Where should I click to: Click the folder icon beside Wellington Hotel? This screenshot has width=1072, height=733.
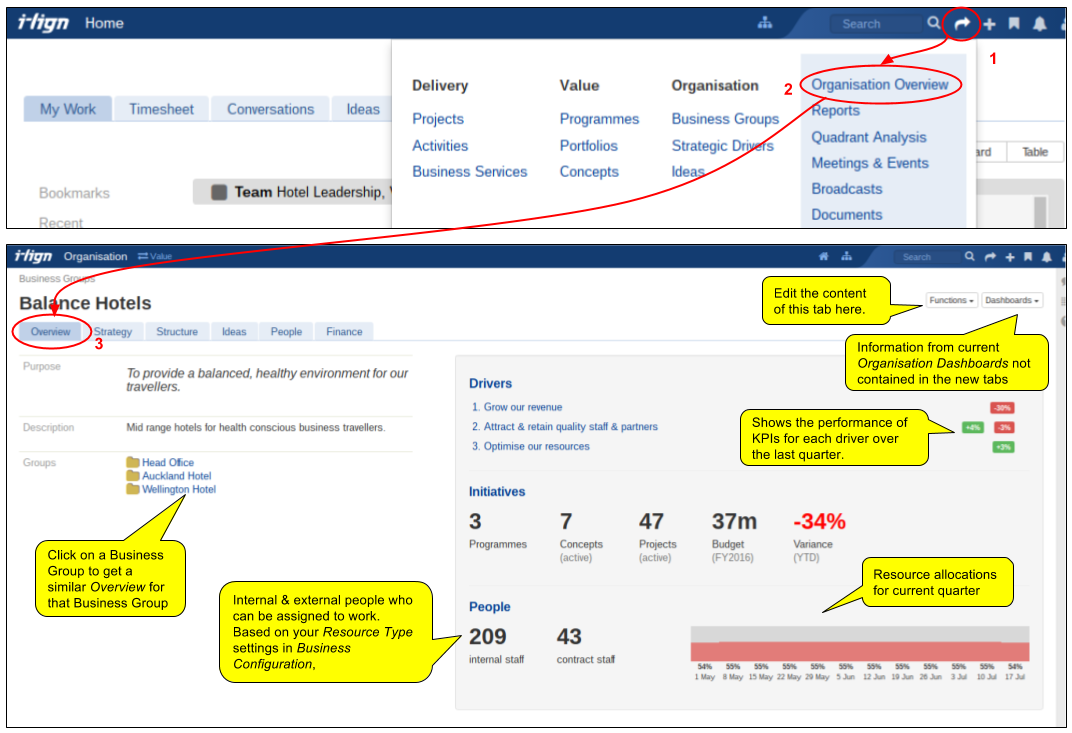[133, 489]
